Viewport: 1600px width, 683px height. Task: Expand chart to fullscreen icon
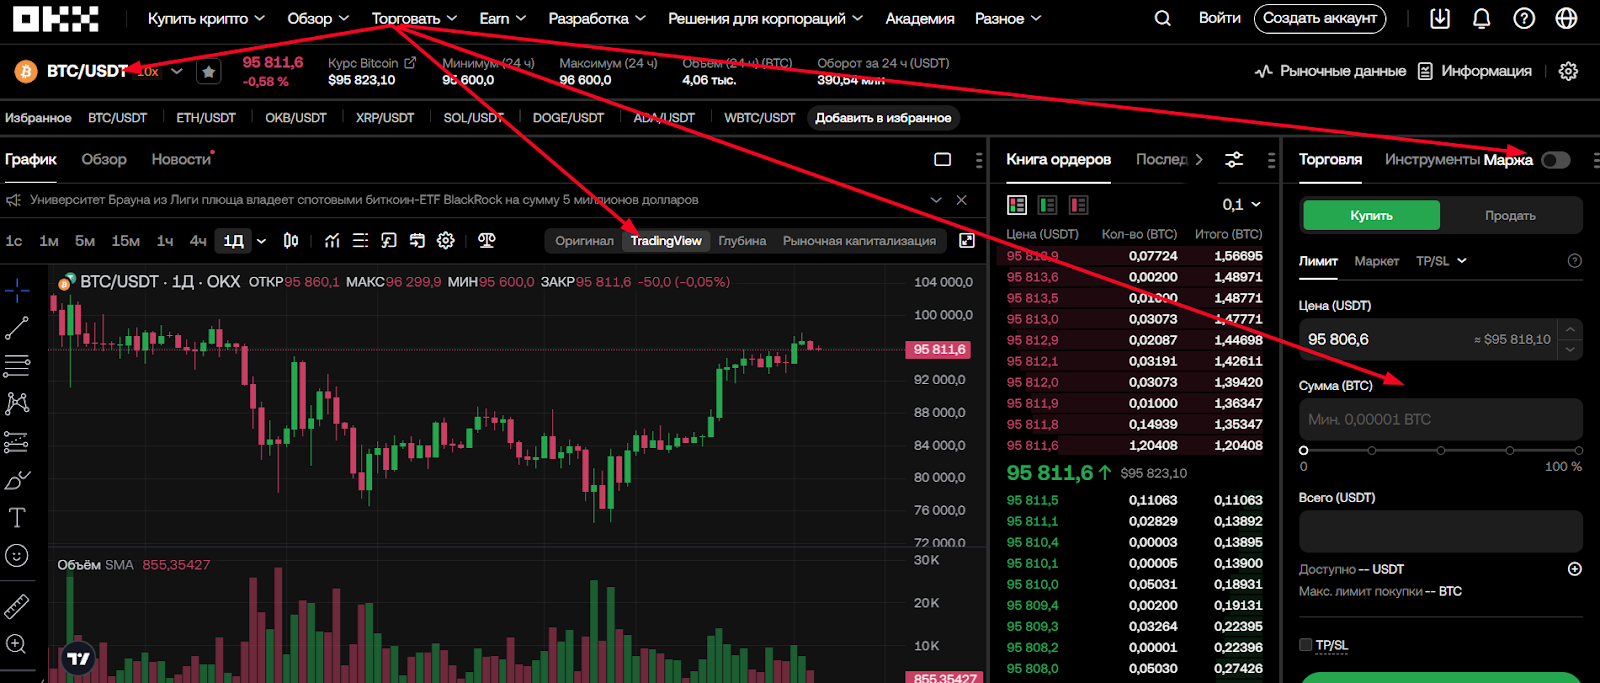point(967,241)
